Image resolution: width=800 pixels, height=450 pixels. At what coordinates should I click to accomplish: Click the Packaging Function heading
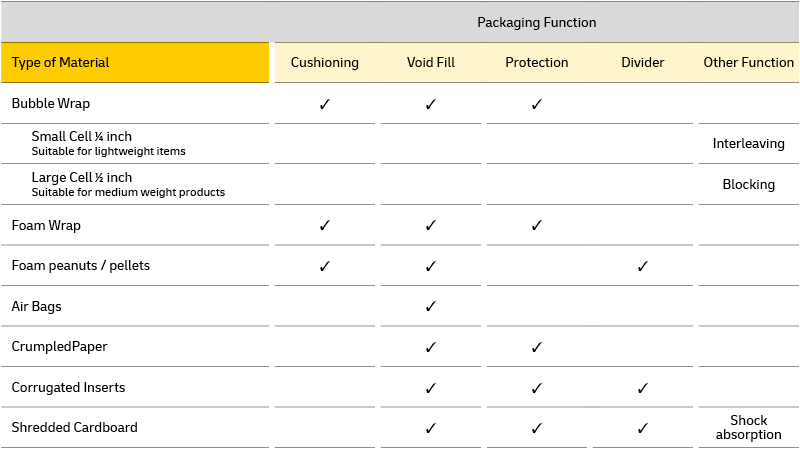(x=537, y=22)
